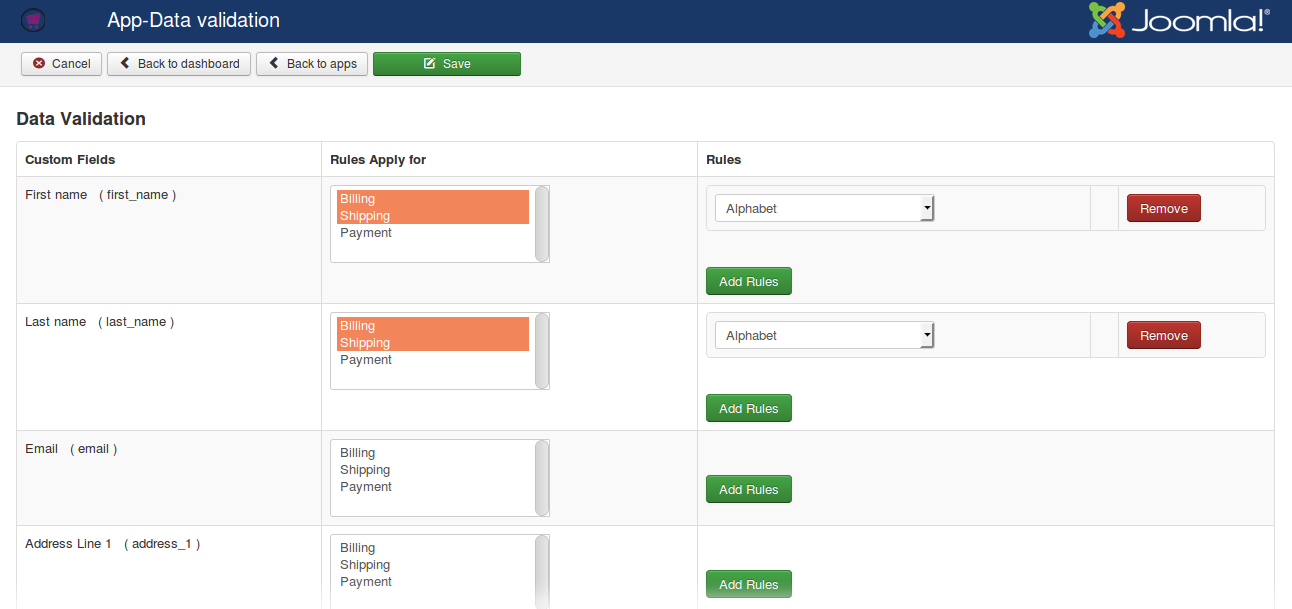Add Rules for Email field
Viewport: 1292px width, 609px height.
coord(748,489)
